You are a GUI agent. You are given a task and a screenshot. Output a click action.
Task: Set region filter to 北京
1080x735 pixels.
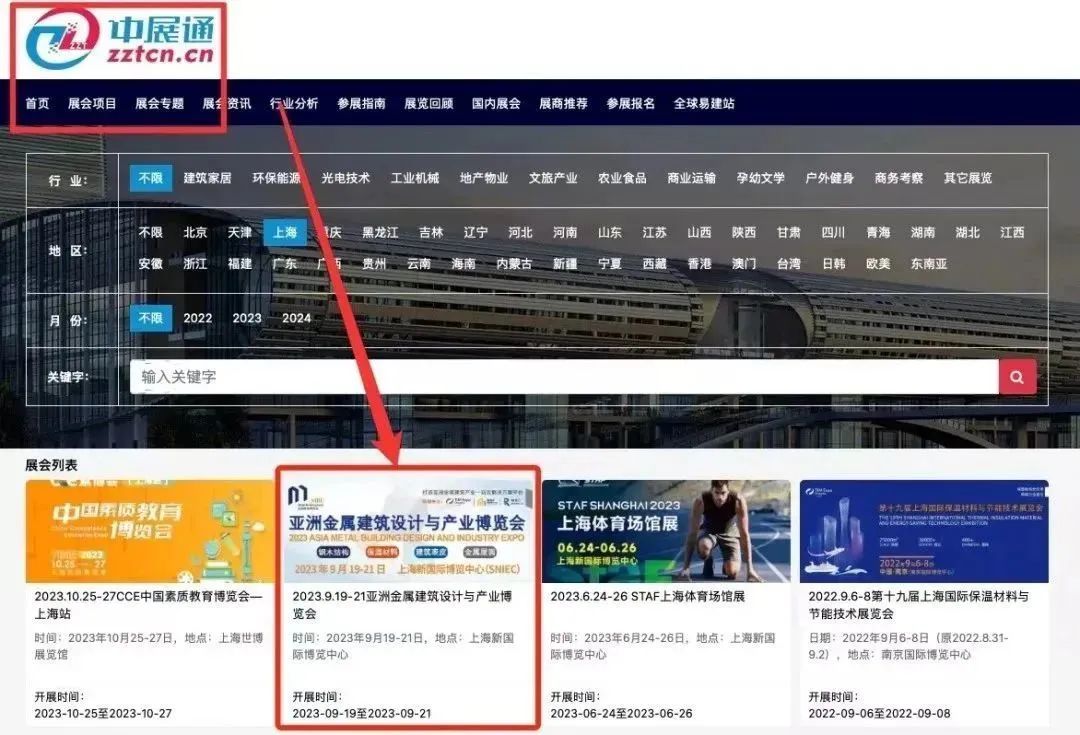(x=196, y=232)
